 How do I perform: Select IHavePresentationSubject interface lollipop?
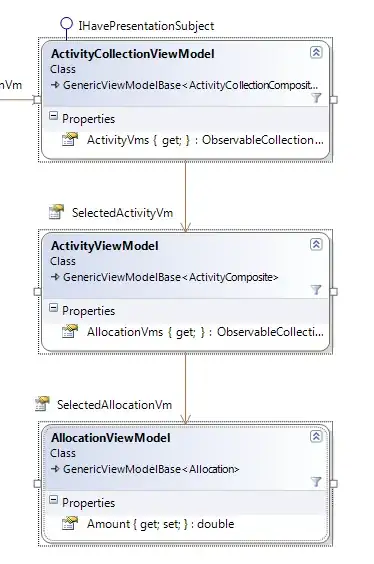[66, 24]
